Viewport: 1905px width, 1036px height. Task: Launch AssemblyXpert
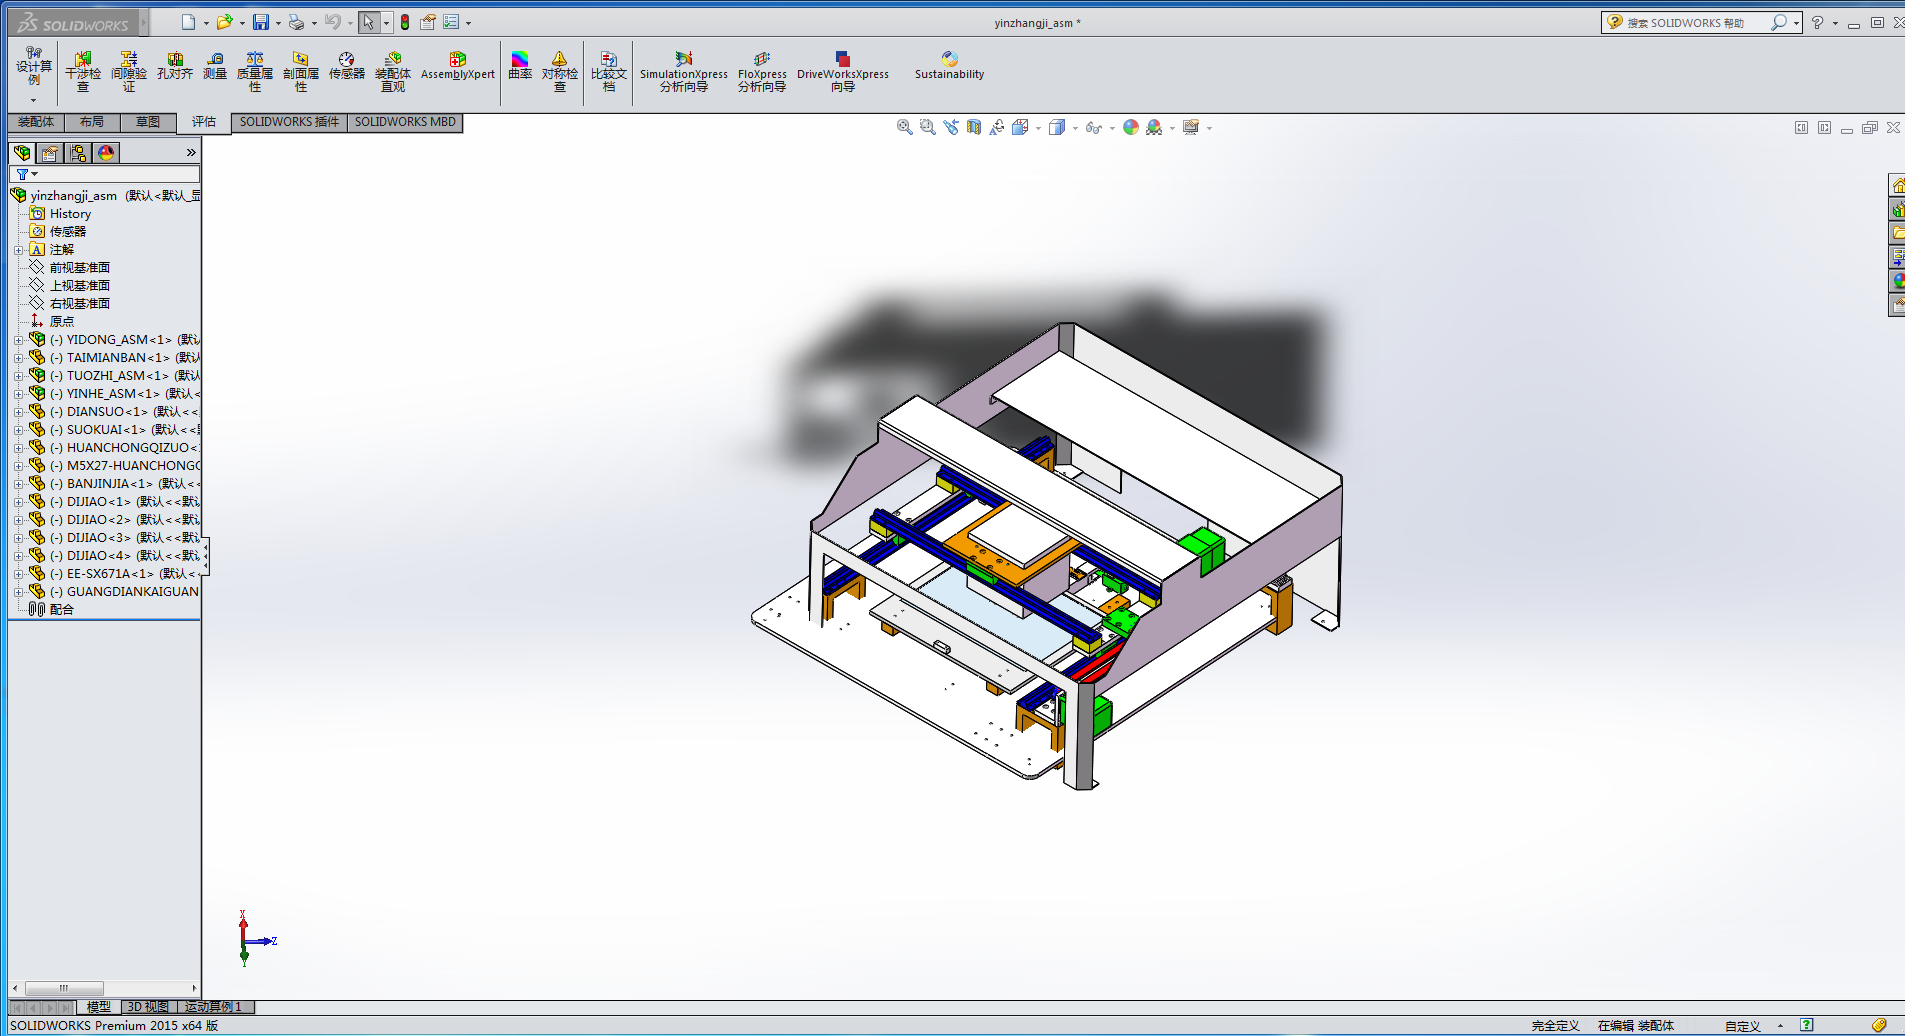458,66
